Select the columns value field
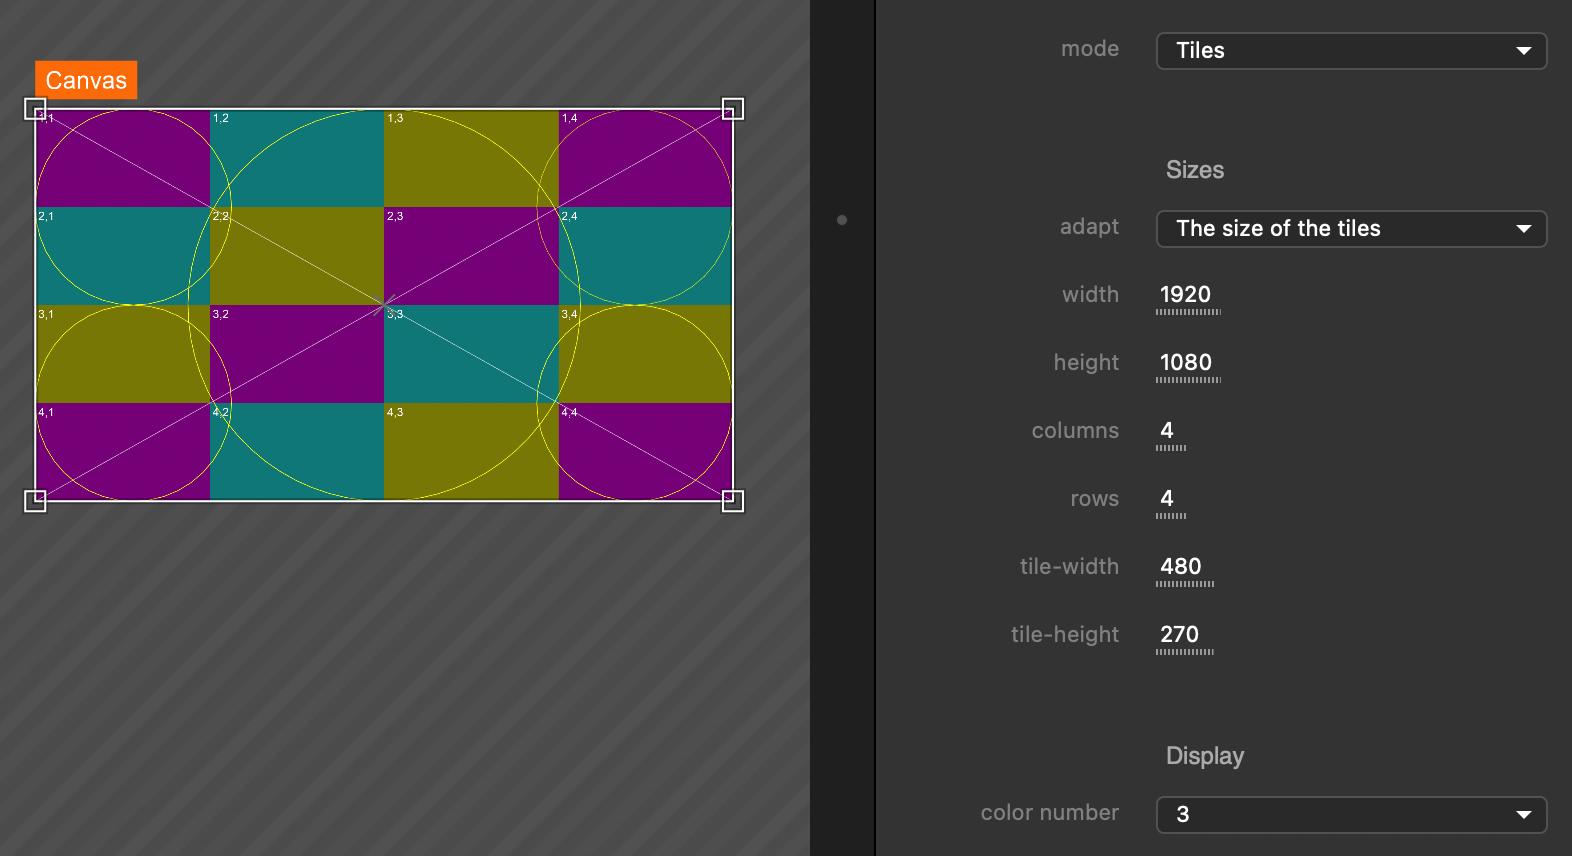 pos(1168,431)
